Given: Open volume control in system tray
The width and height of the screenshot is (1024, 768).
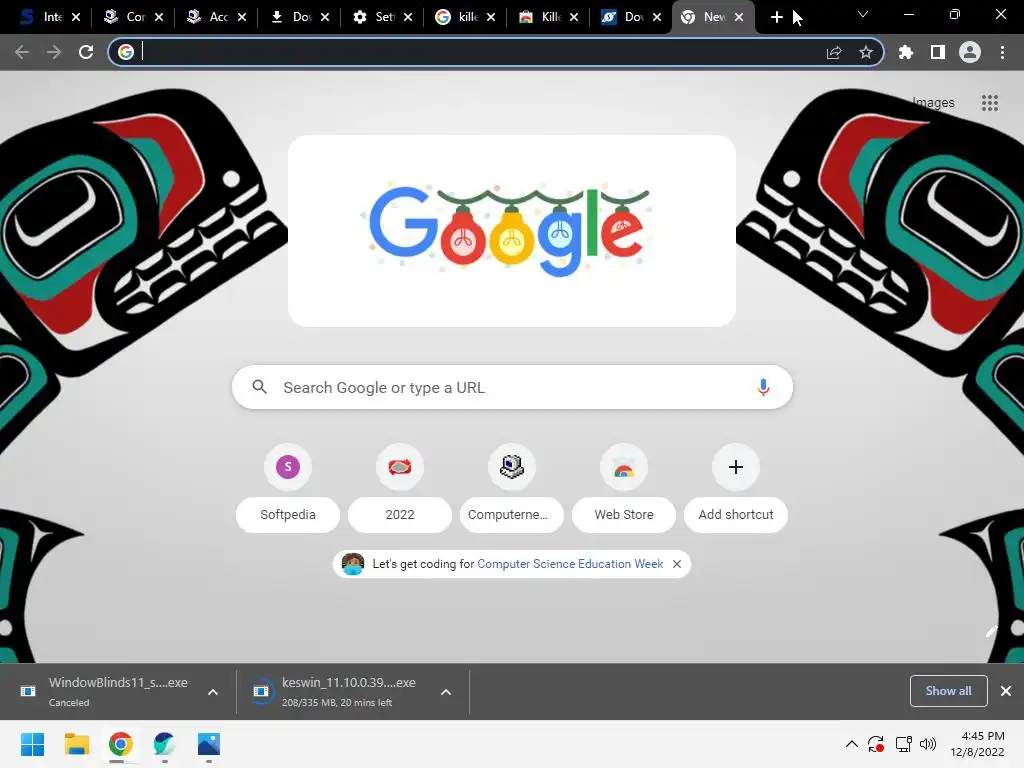Looking at the screenshot, I should pyautogui.click(x=927, y=744).
